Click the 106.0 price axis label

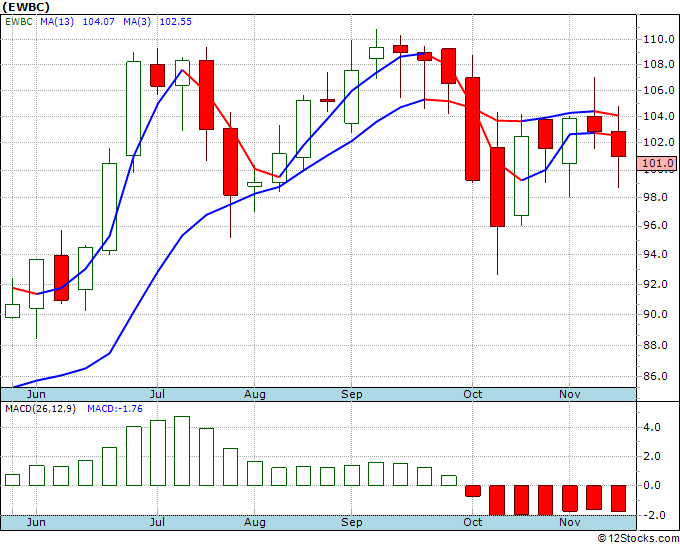pyautogui.click(x=658, y=90)
